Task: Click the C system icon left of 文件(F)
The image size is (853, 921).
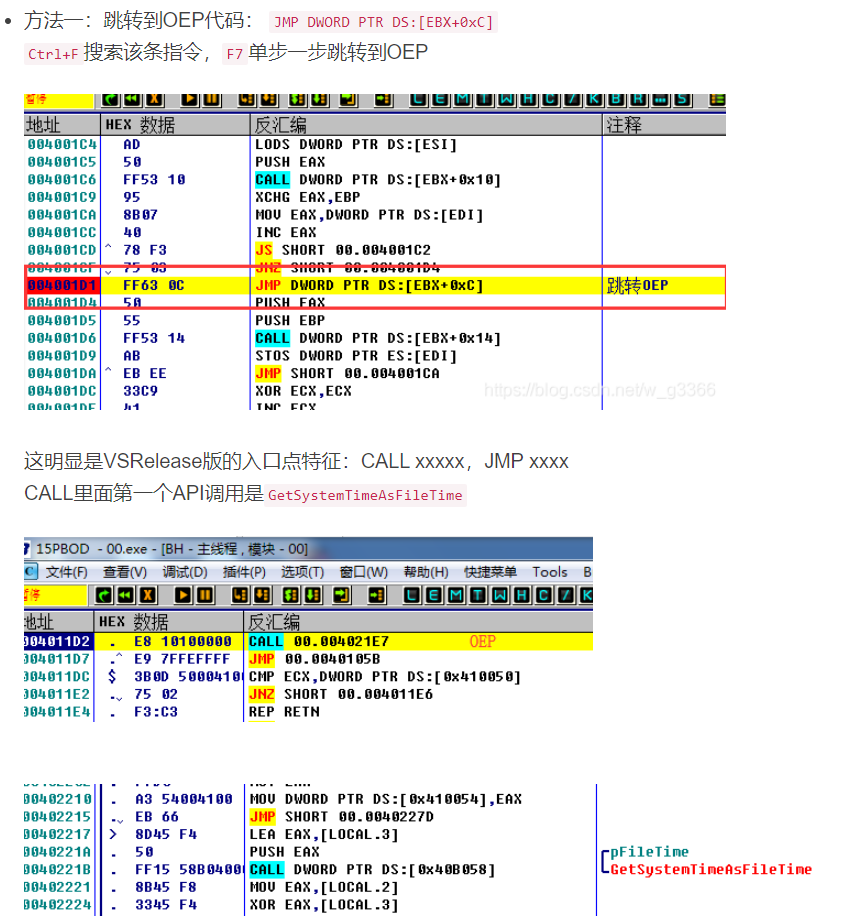Action: (x=29, y=571)
